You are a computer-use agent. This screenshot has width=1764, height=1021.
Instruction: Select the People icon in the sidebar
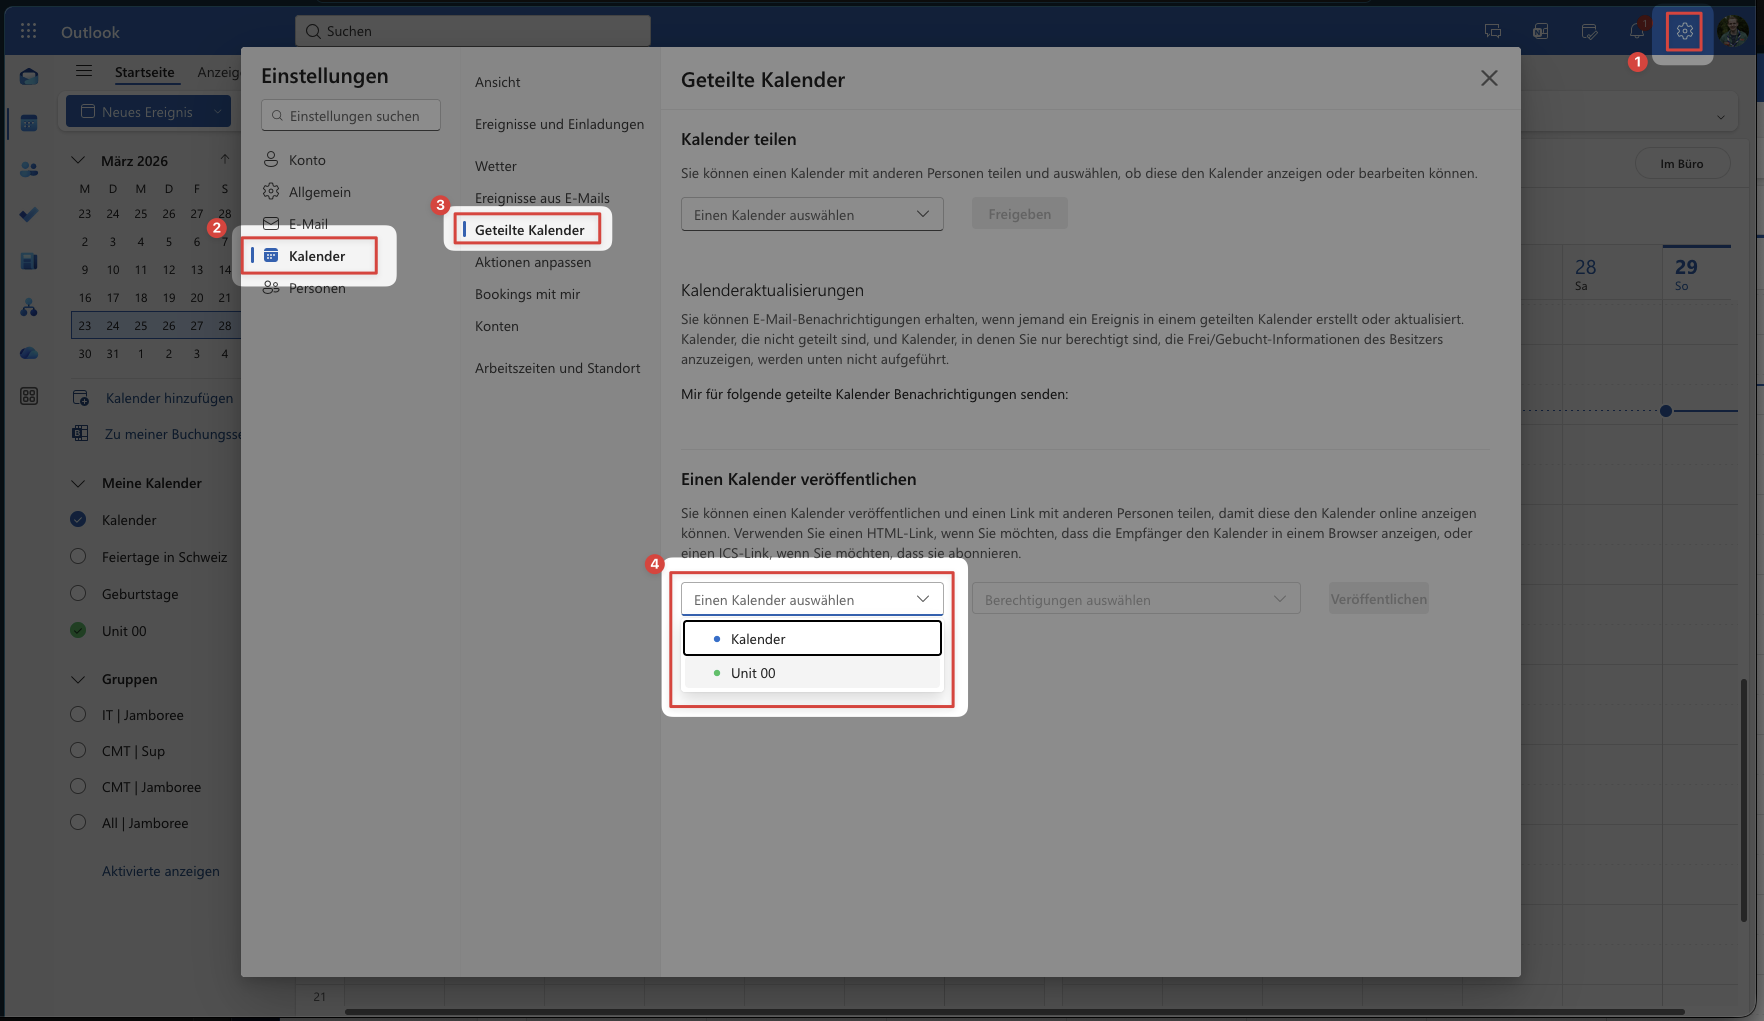[28, 170]
